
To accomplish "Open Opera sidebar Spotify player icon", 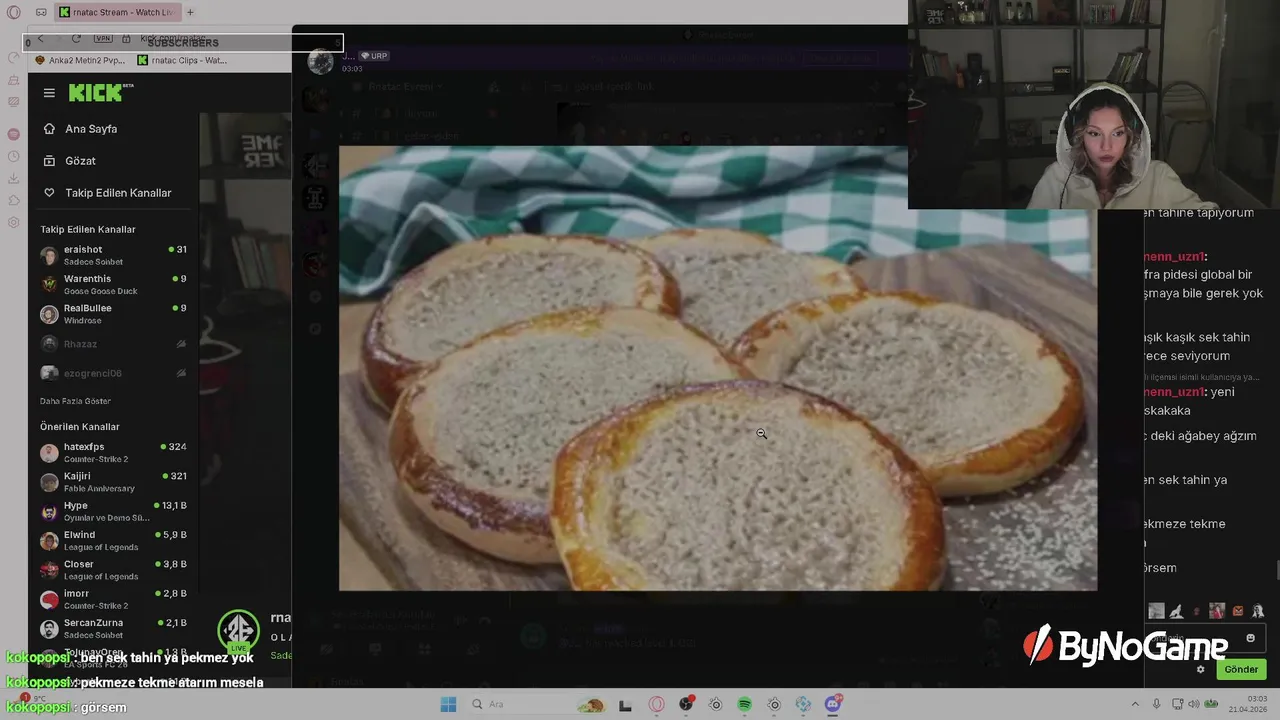I will pos(13,134).
